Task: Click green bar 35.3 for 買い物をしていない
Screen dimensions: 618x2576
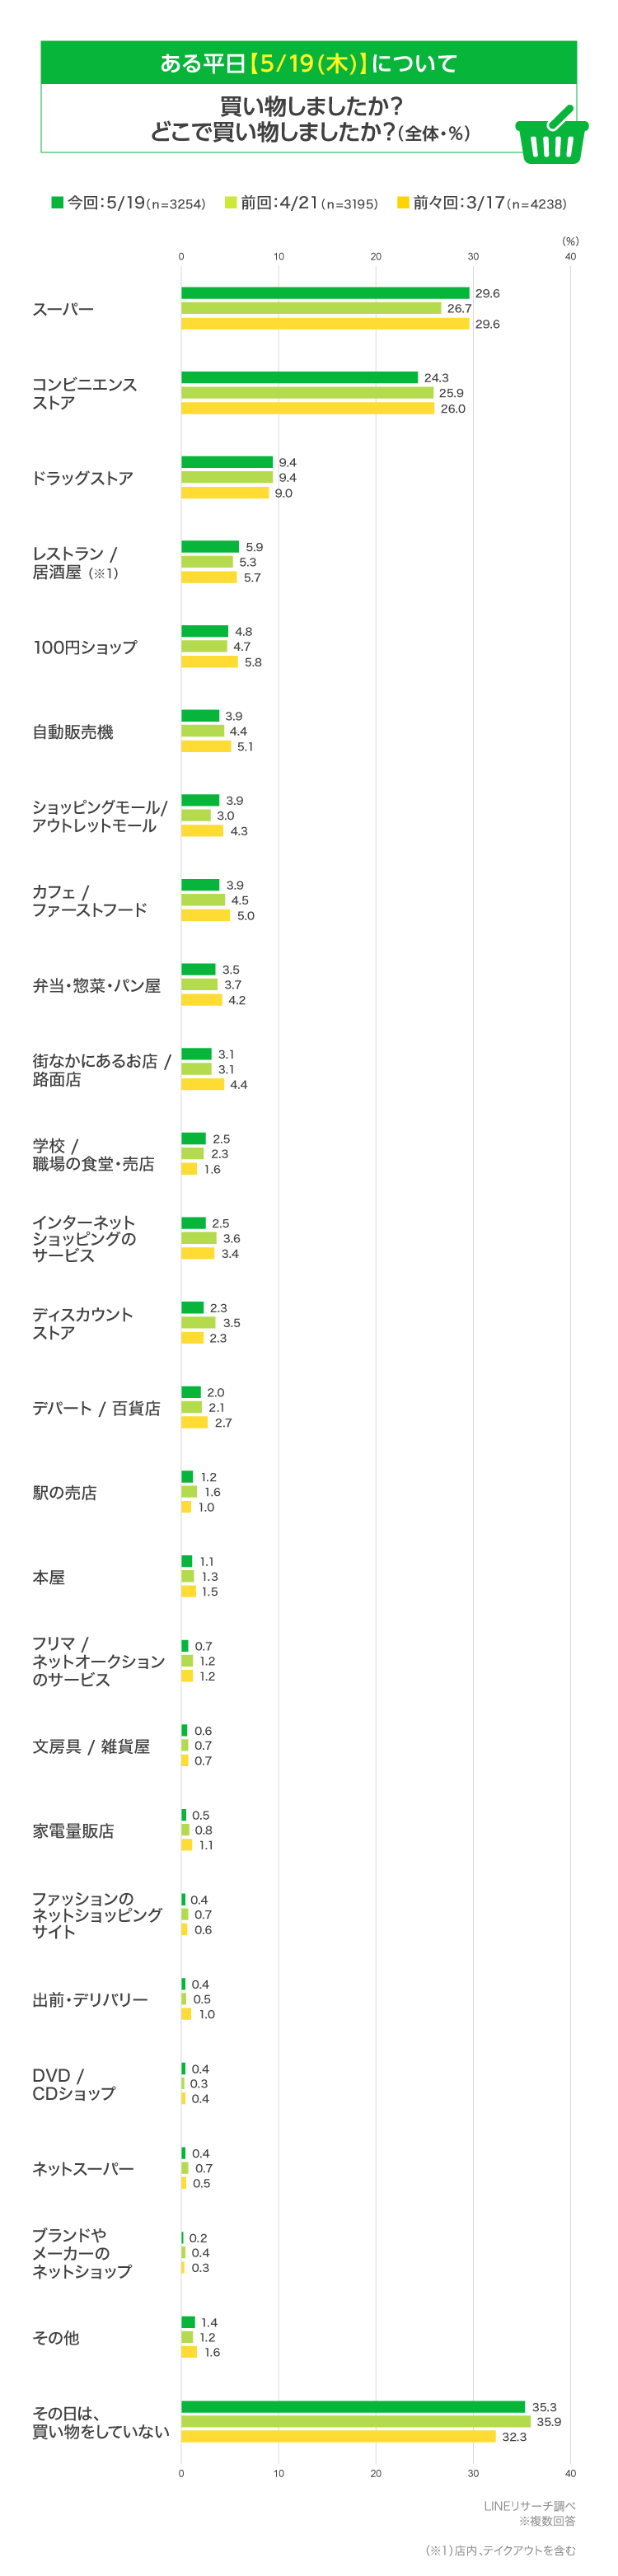Action: click(353, 2407)
